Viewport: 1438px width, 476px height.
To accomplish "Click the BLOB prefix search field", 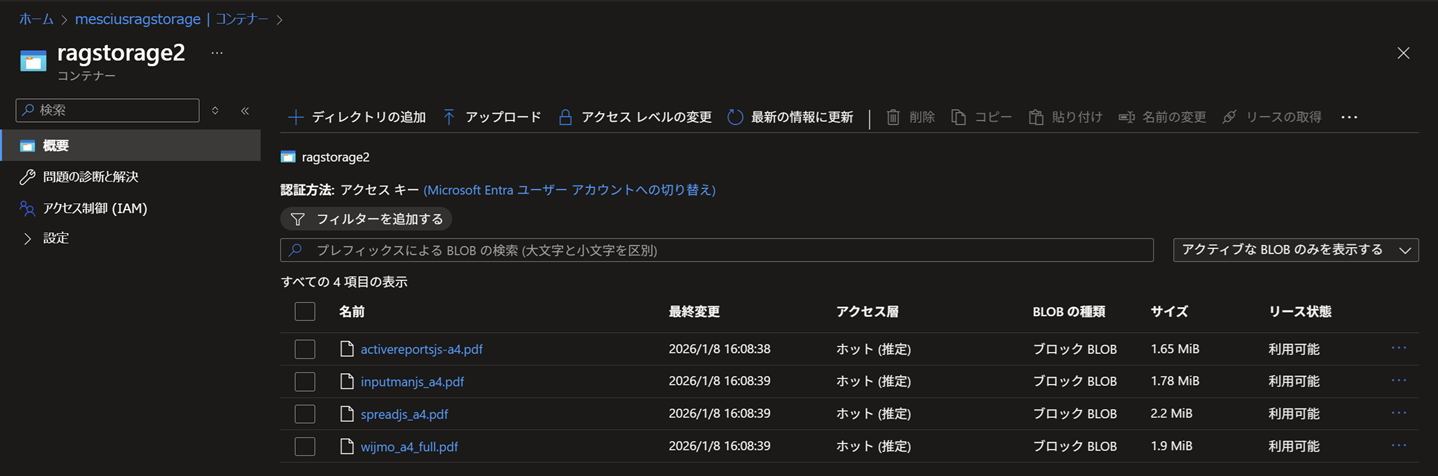I will coord(717,250).
